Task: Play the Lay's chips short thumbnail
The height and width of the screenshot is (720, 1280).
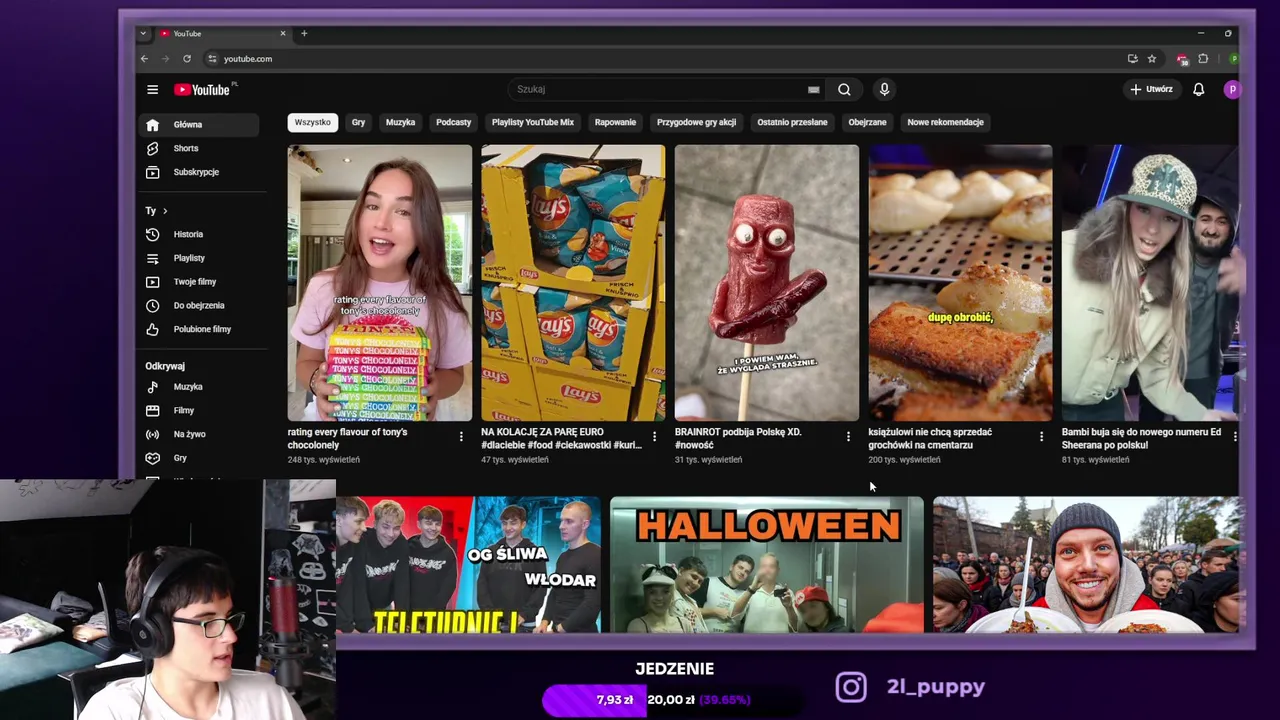Action: pos(573,283)
